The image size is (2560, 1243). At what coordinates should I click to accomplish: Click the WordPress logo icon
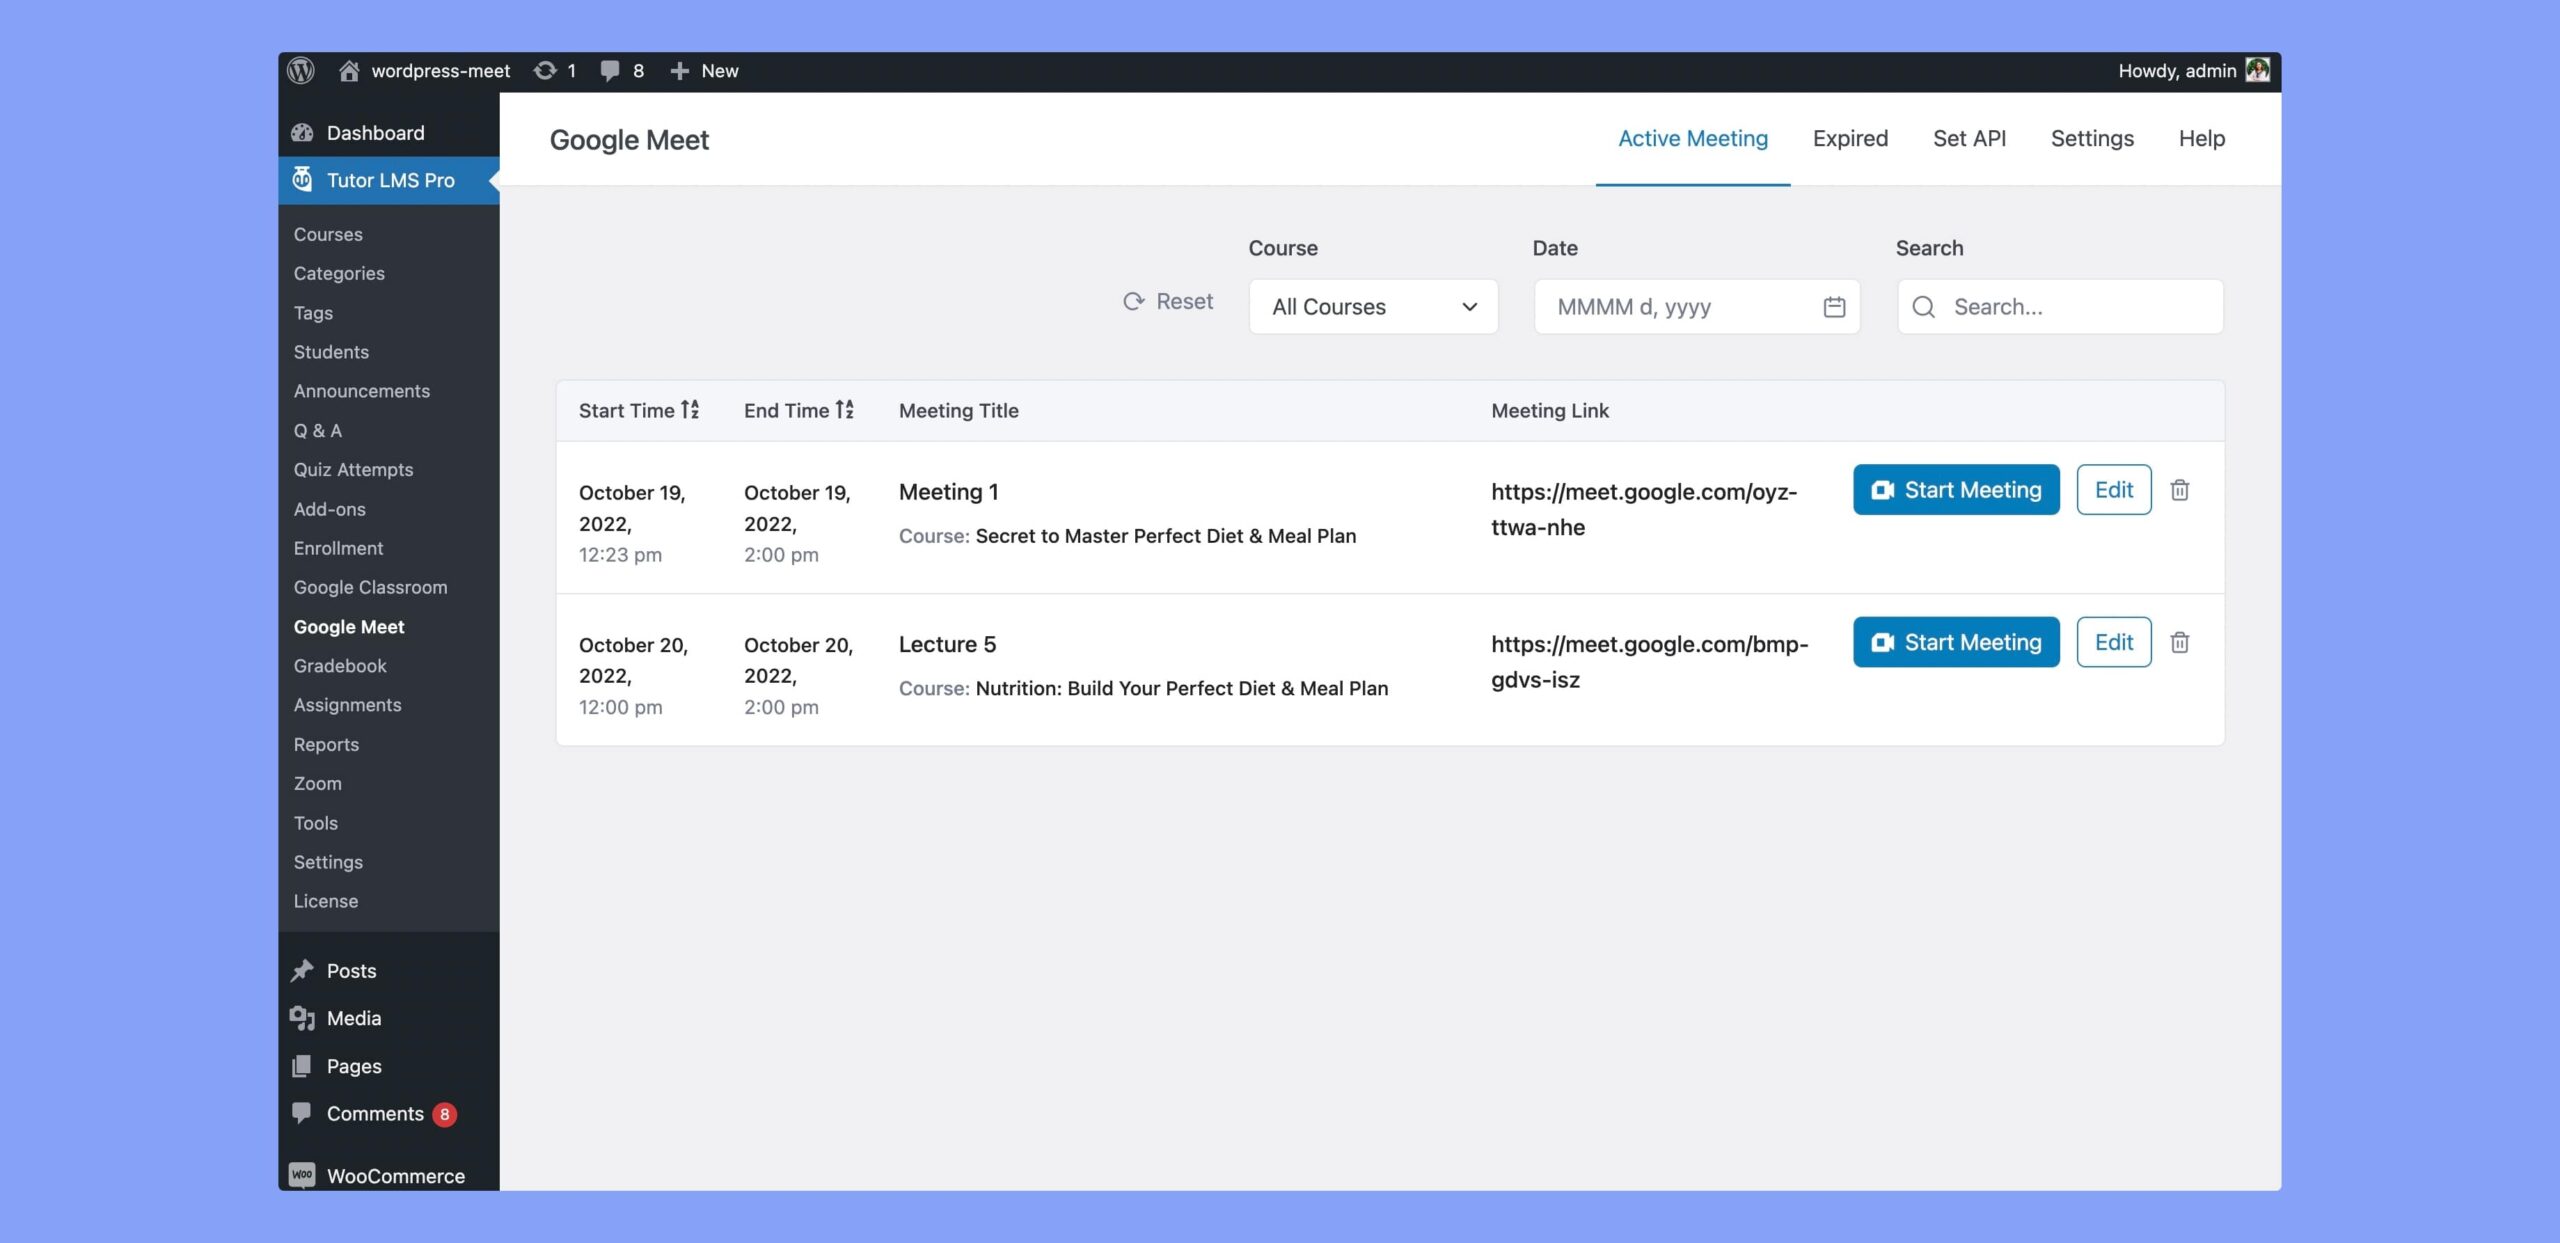pos(301,71)
